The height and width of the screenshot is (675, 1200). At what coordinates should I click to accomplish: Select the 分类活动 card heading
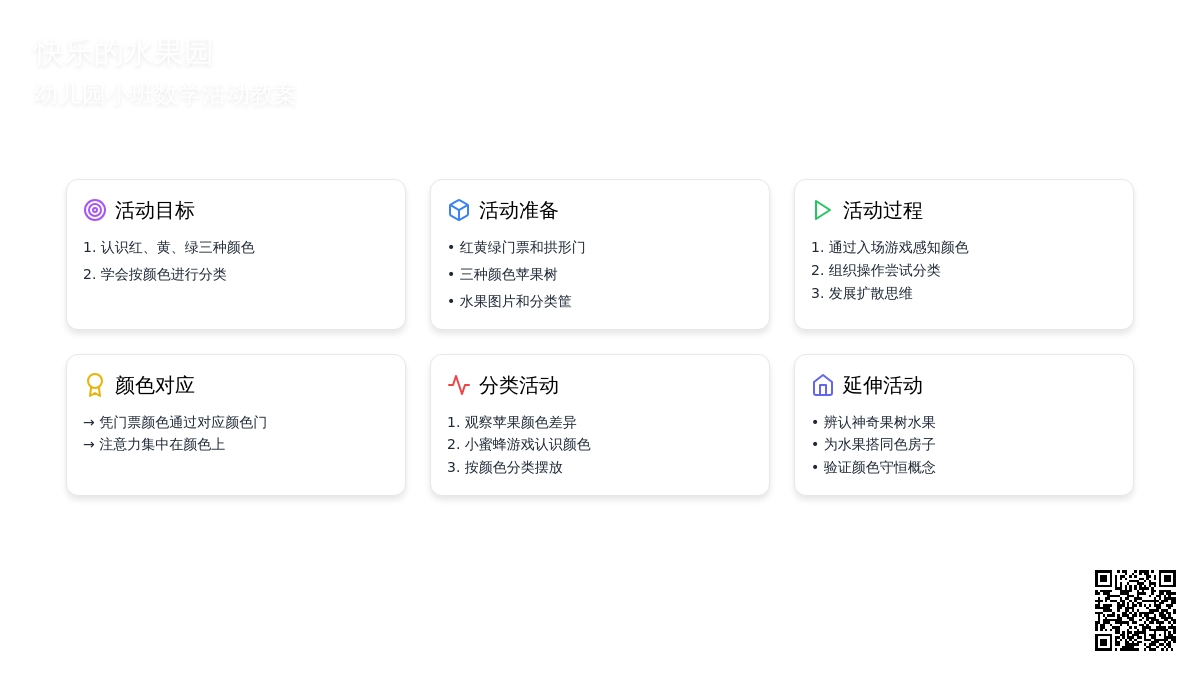tap(518, 385)
